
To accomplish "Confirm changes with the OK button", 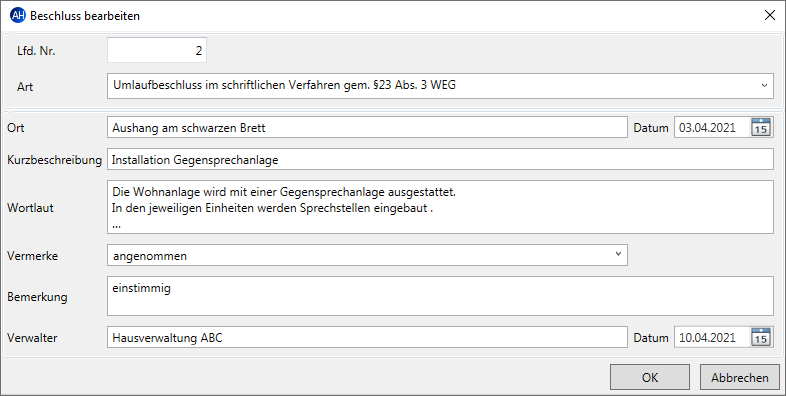I will tap(650, 377).
